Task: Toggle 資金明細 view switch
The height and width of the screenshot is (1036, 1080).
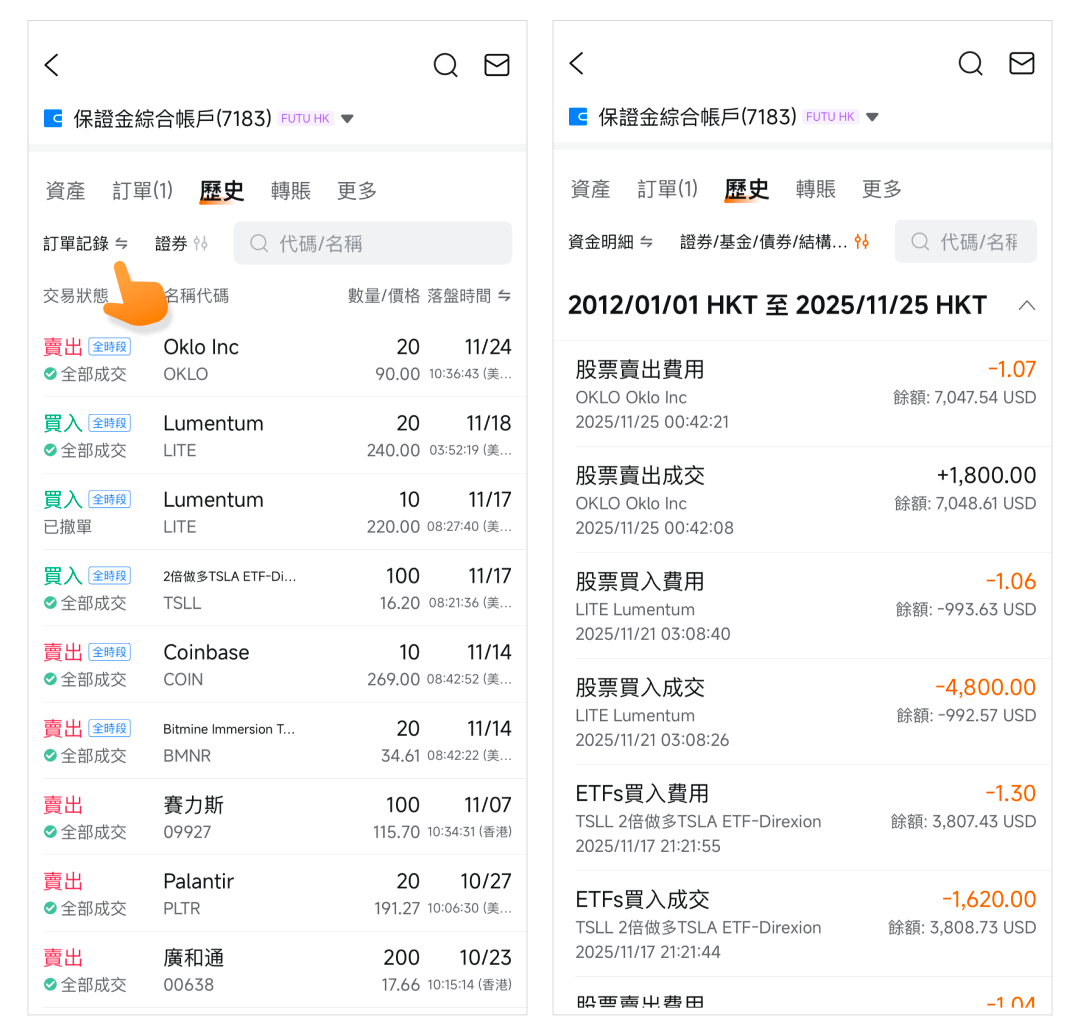Action: (646, 242)
